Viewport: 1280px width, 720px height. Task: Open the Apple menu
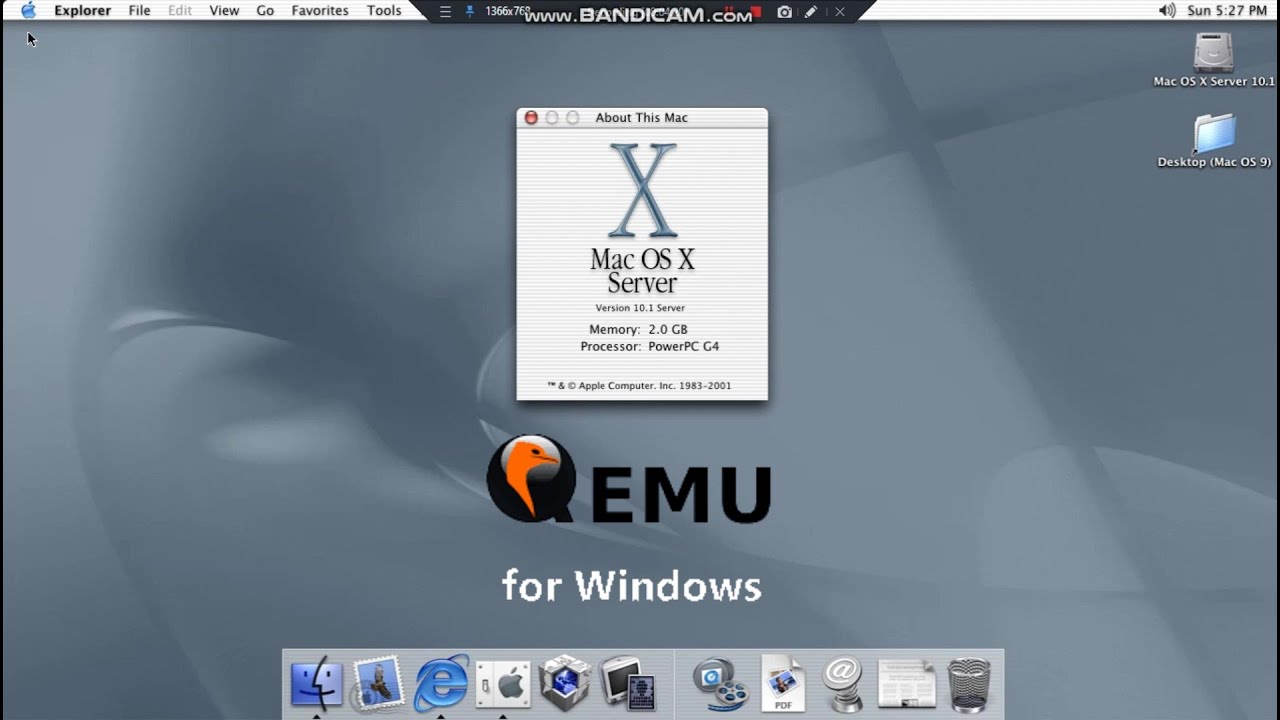28,10
